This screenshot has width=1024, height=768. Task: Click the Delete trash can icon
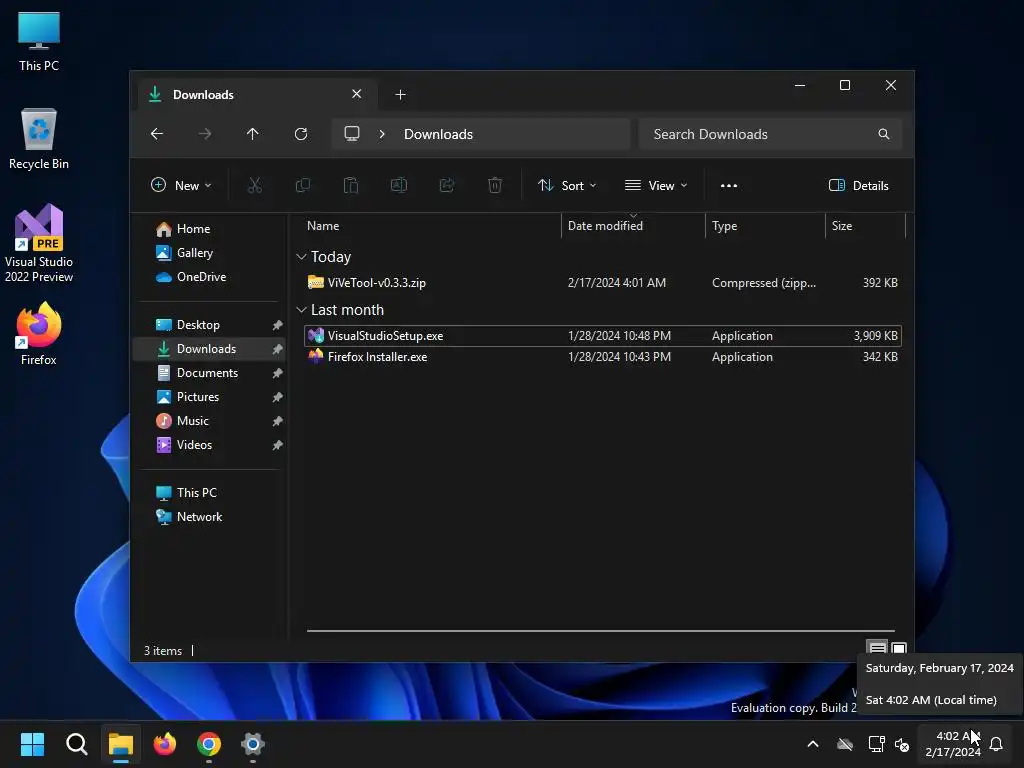point(495,185)
